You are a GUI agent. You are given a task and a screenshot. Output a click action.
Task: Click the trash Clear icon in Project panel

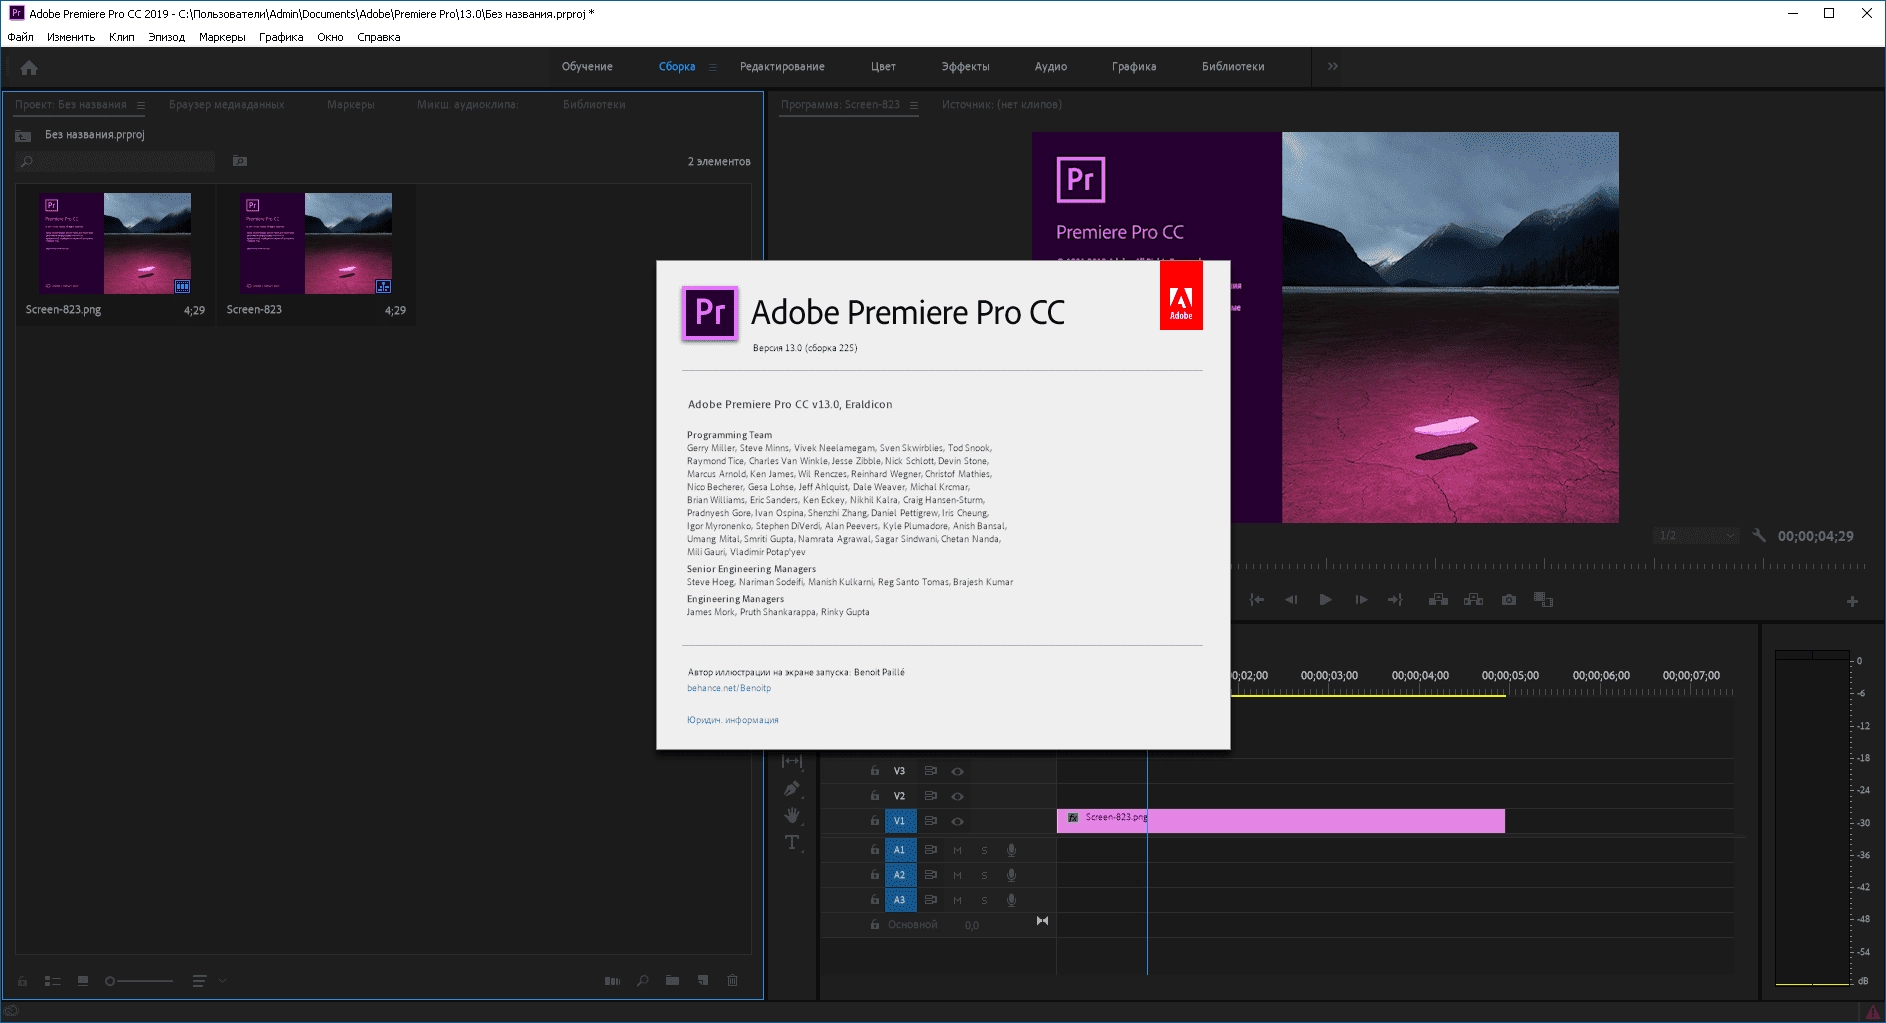tap(732, 981)
